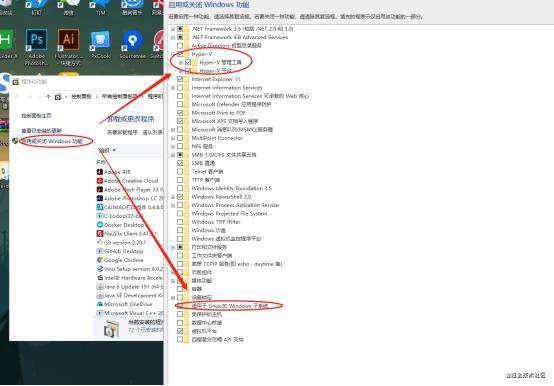Click All Control Panel Items breadcrumb
Screen dimensions: 554x386
pyautogui.click(x=119, y=96)
